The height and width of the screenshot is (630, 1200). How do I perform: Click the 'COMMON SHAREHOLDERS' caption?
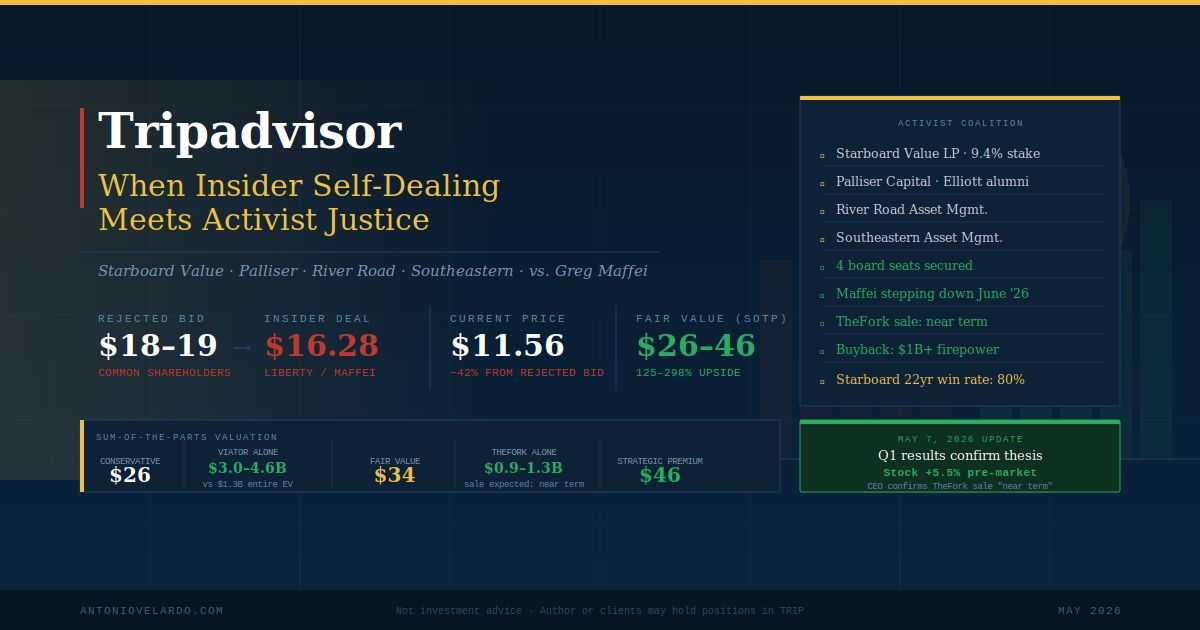click(164, 373)
